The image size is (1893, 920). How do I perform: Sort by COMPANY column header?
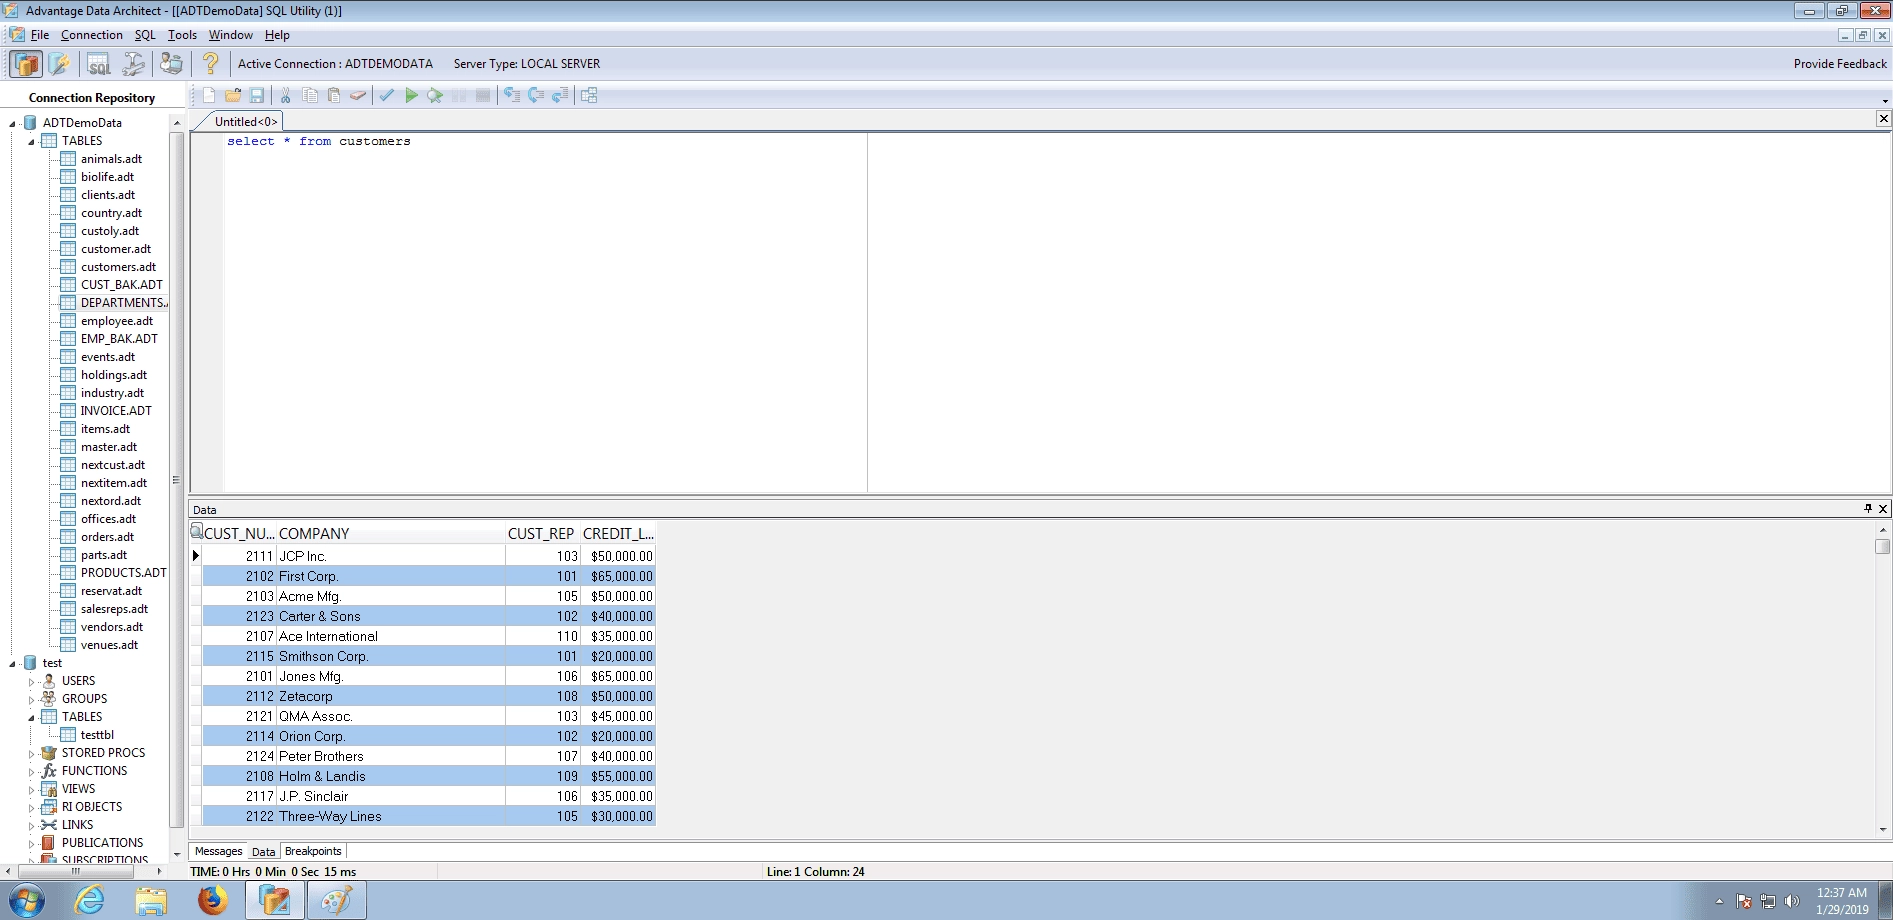391,534
